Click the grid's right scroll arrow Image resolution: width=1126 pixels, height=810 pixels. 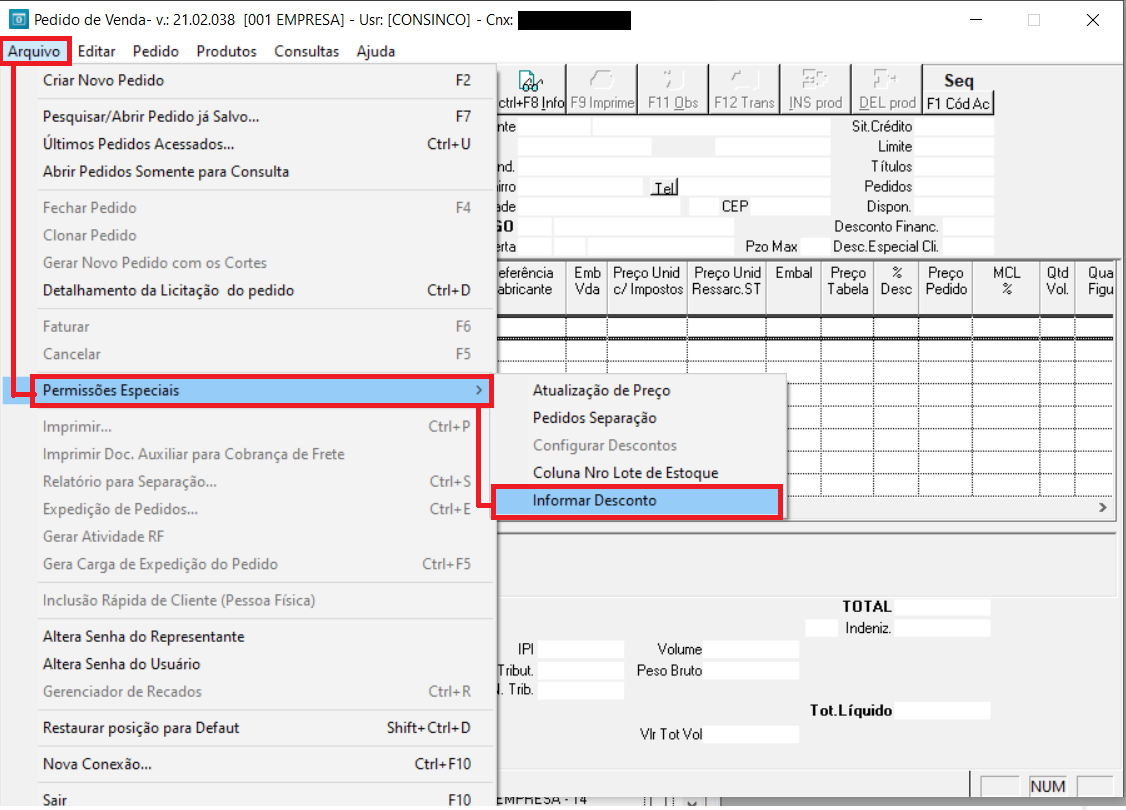coord(1103,508)
